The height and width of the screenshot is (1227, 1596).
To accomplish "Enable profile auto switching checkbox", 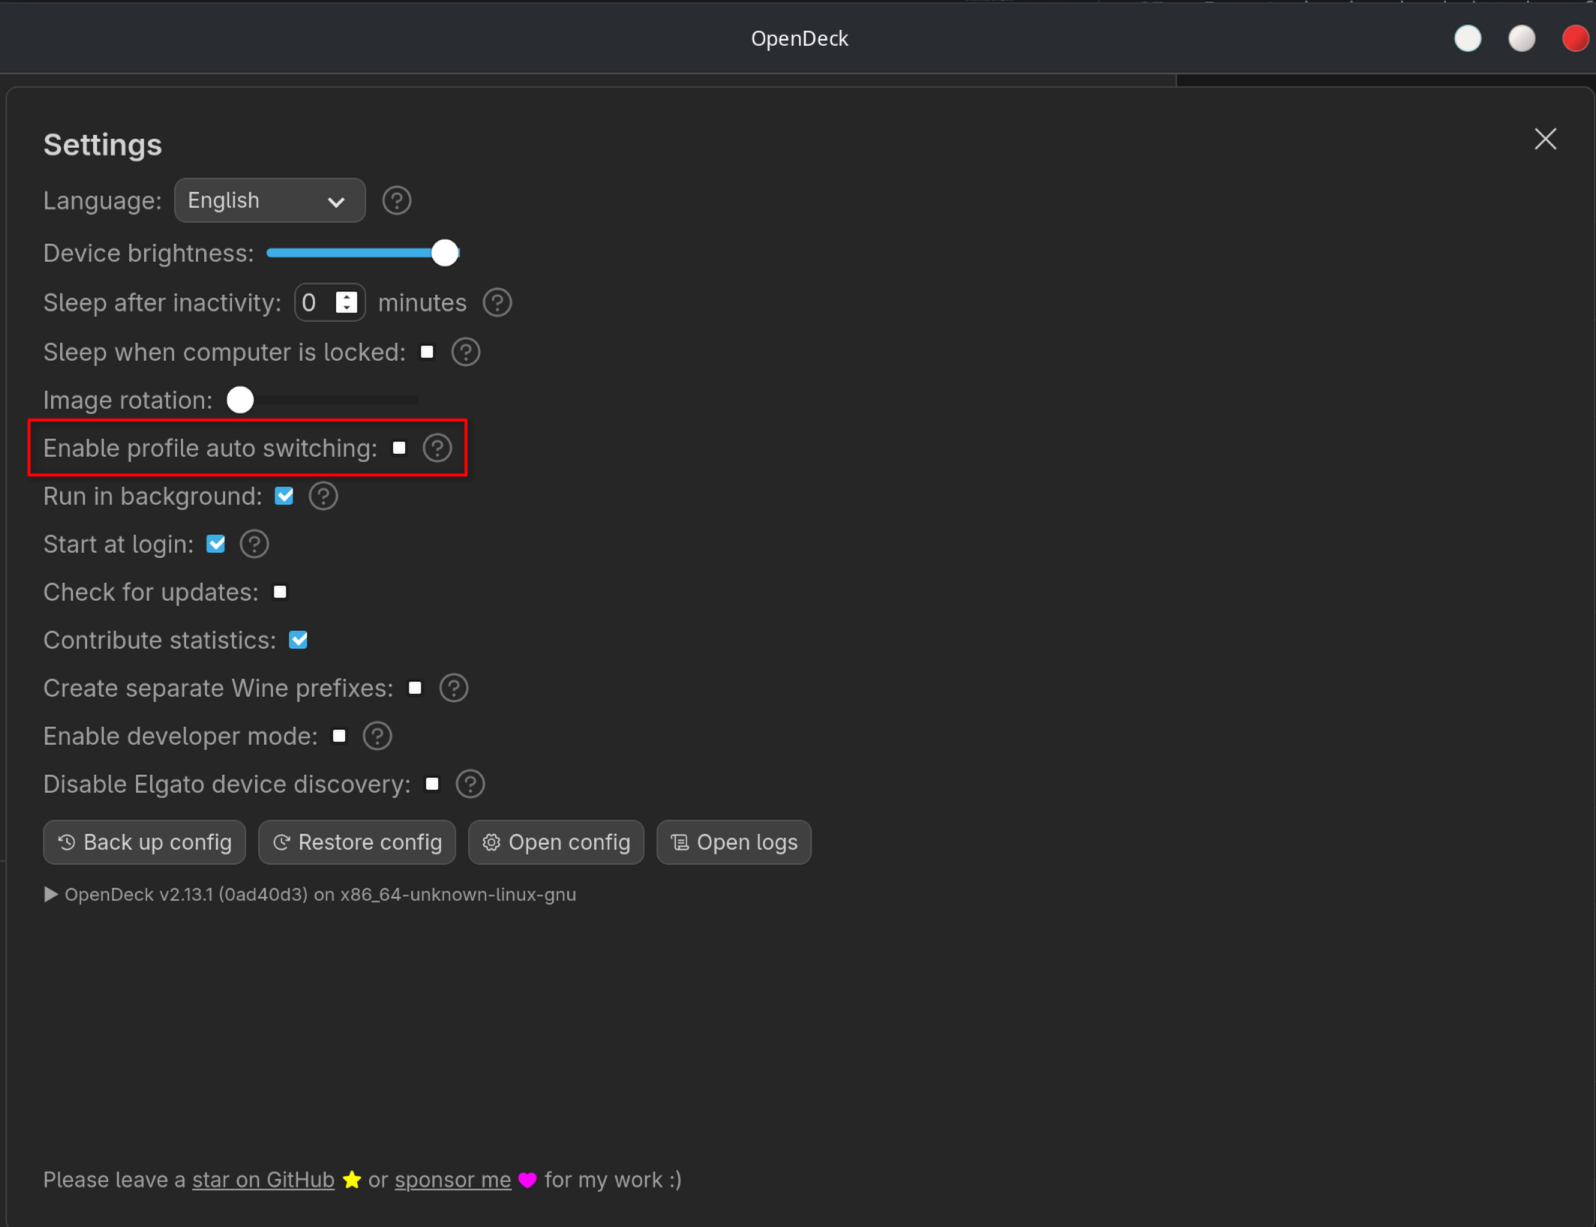I will (x=400, y=448).
